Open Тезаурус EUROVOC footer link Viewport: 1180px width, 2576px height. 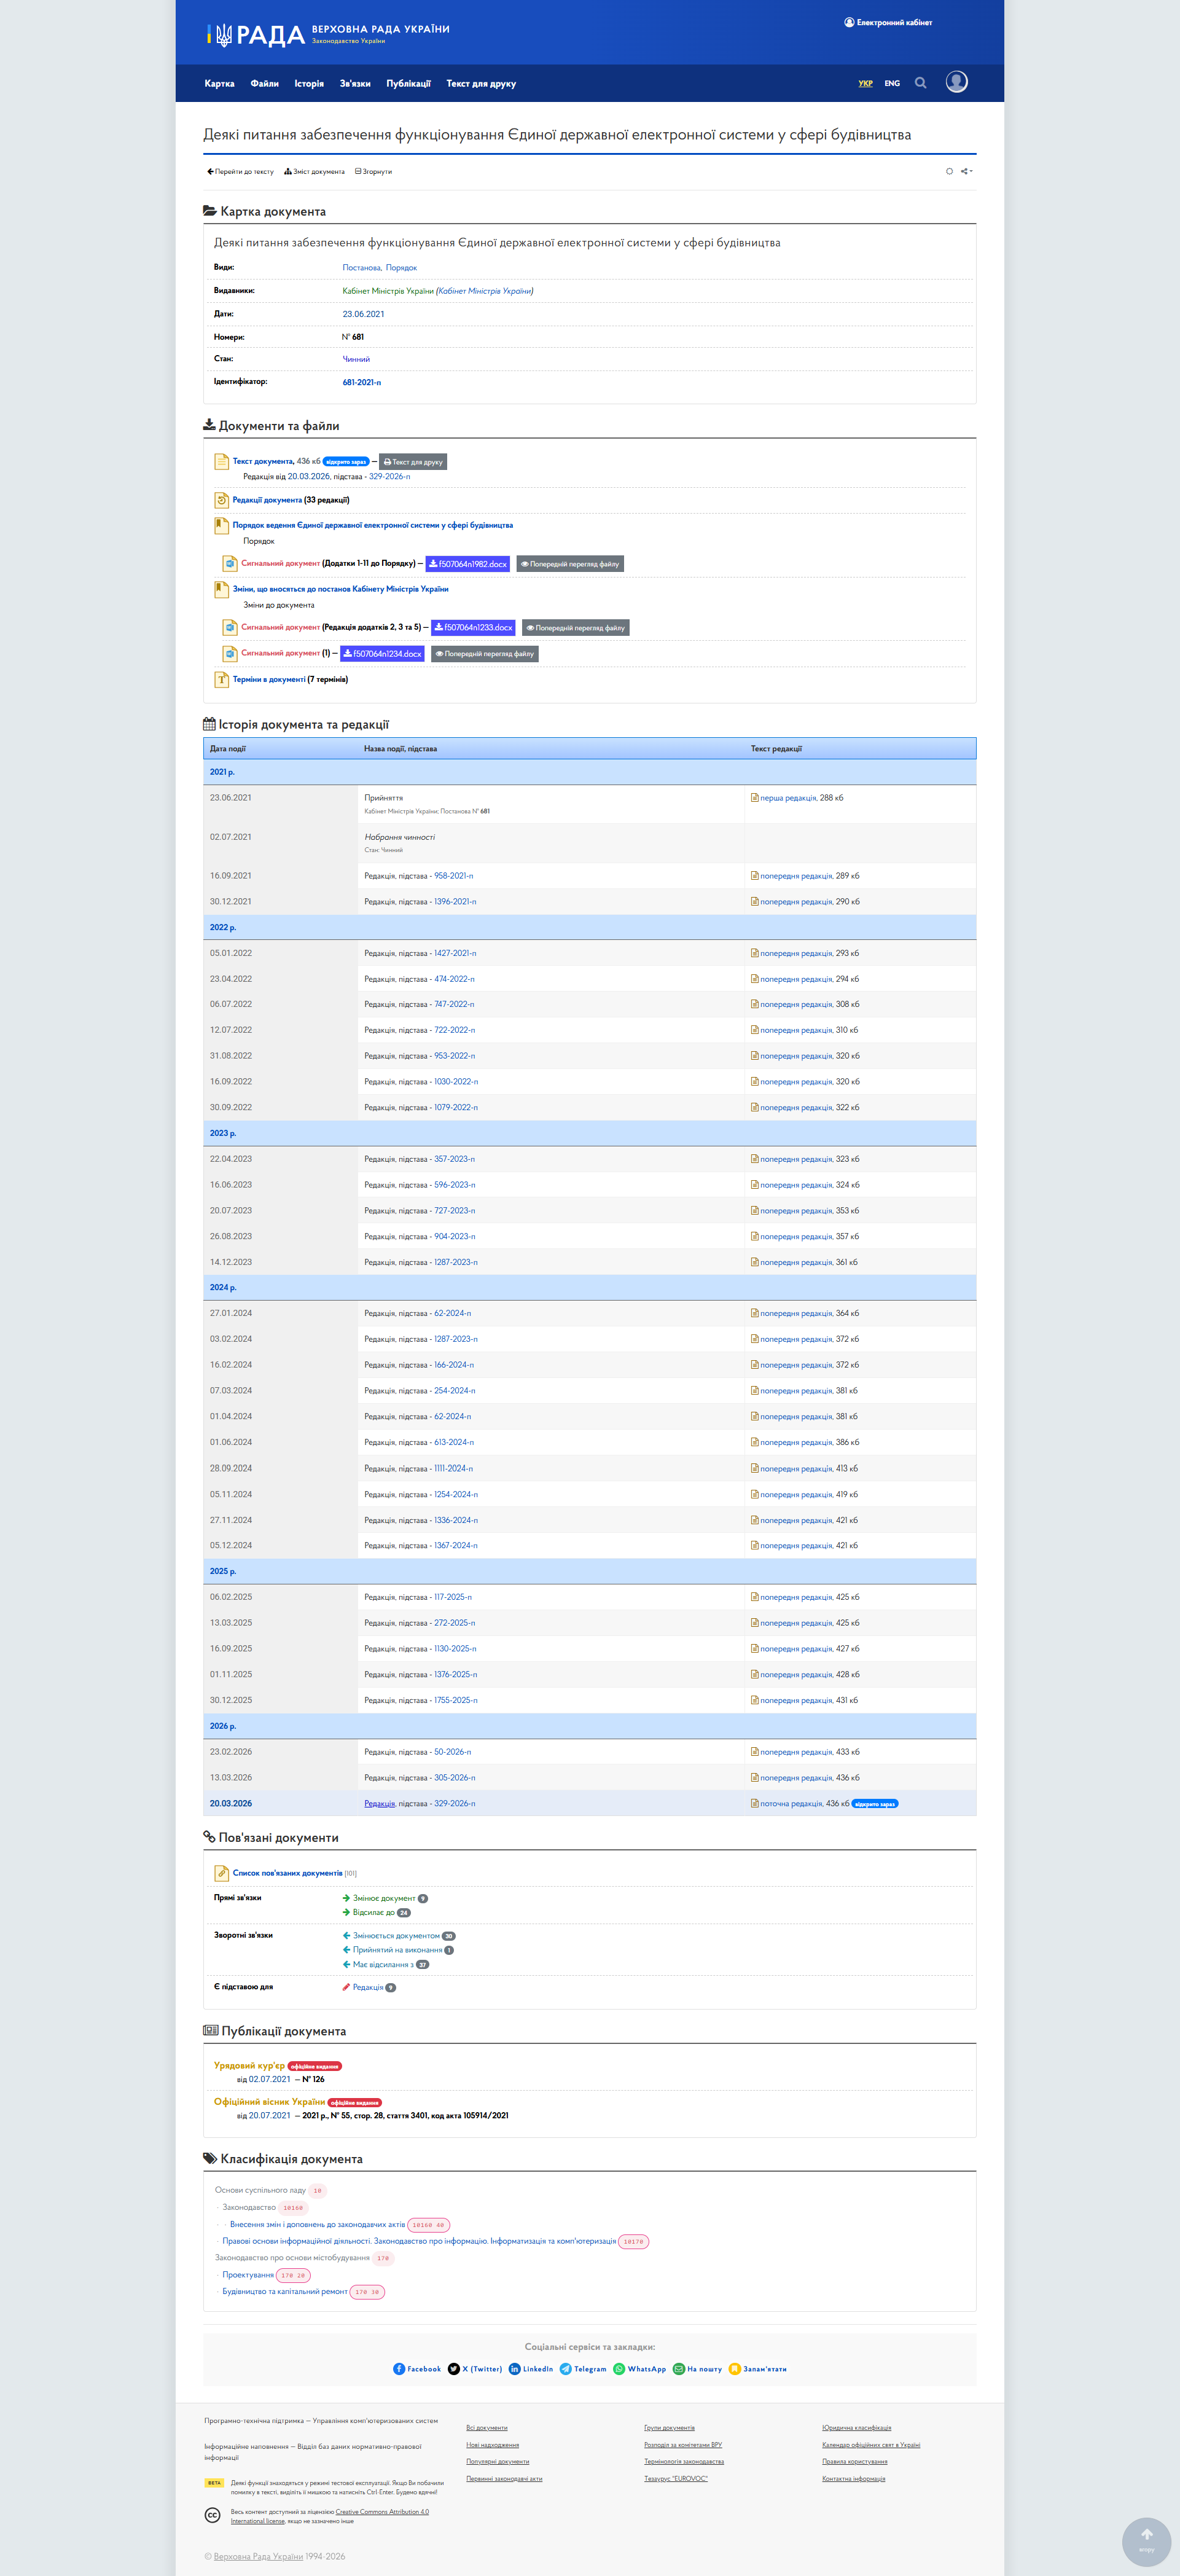click(676, 2479)
